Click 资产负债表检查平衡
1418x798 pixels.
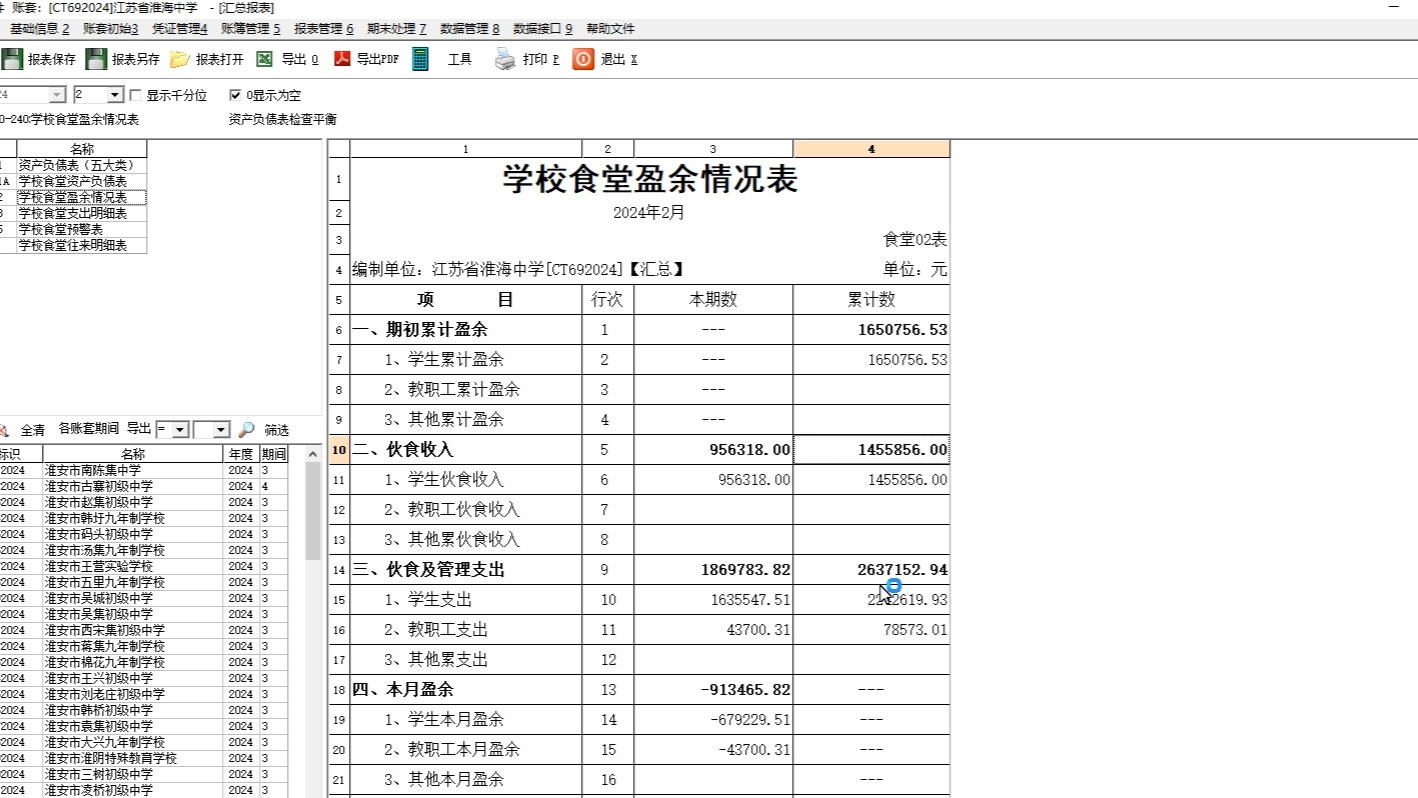283,120
